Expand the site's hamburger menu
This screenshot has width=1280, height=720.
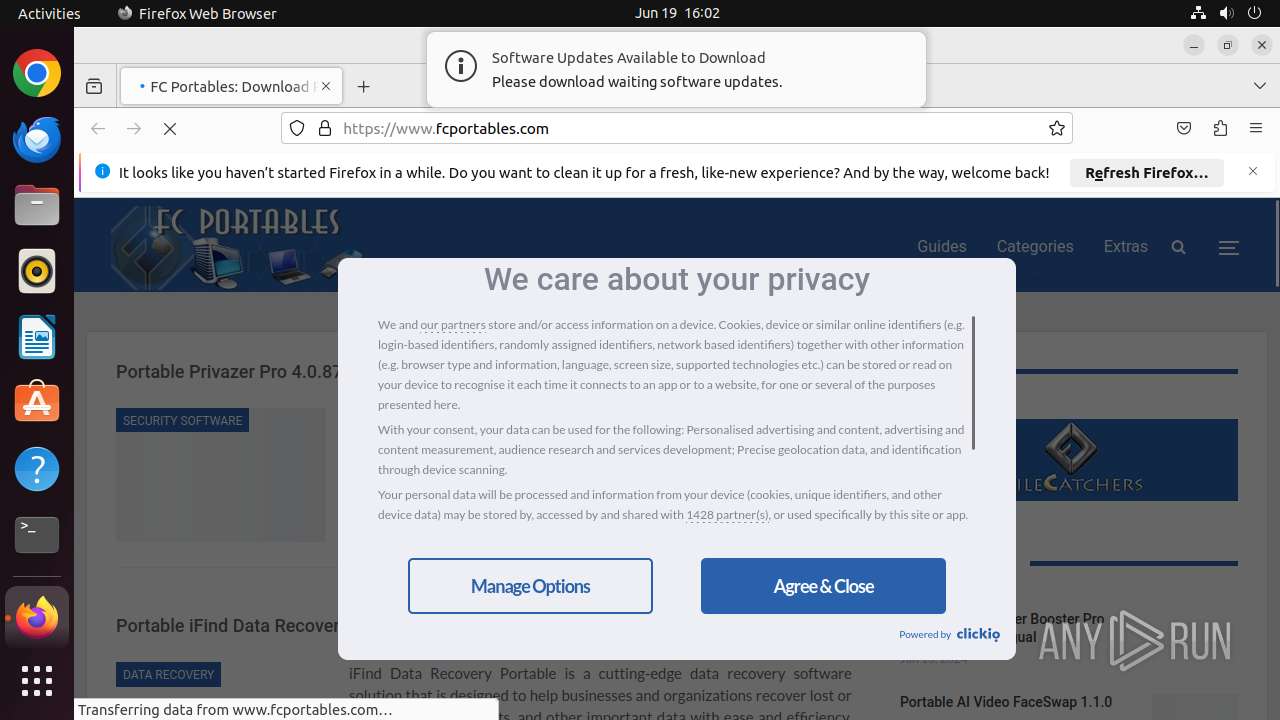pyautogui.click(x=1229, y=247)
